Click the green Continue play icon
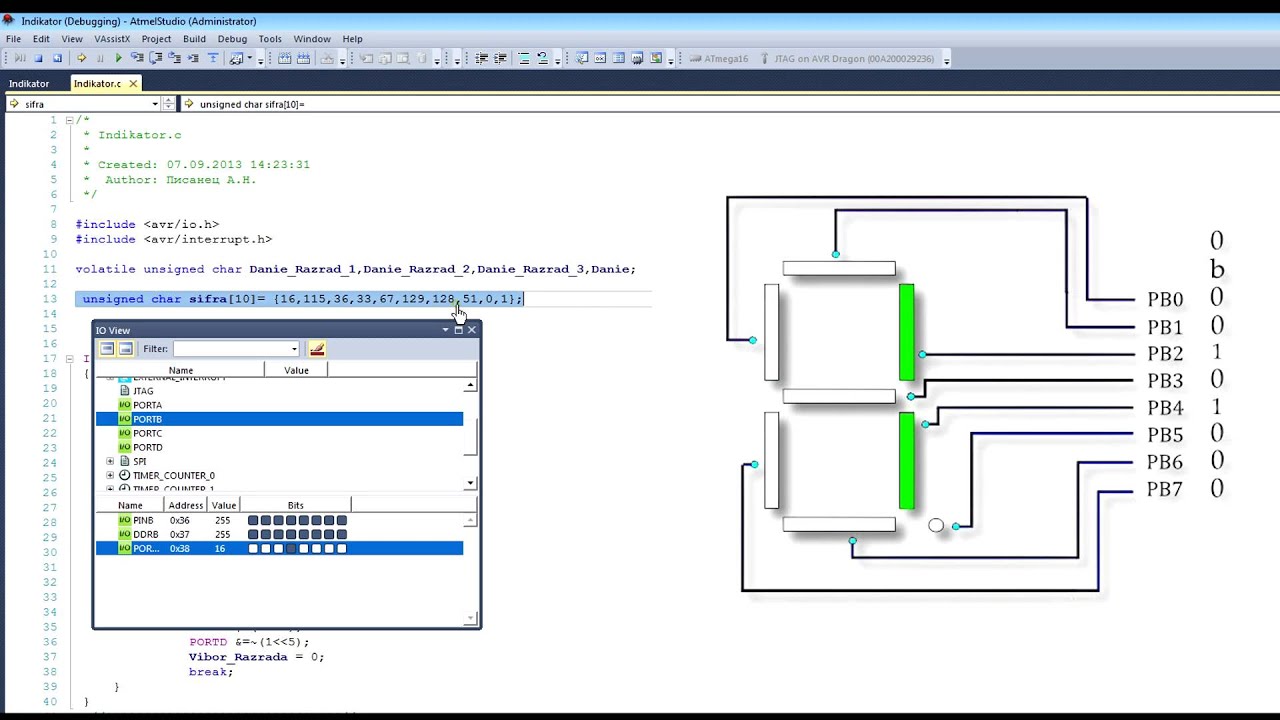The width and height of the screenshot is (1280, 720). click(x=119, y=58)
